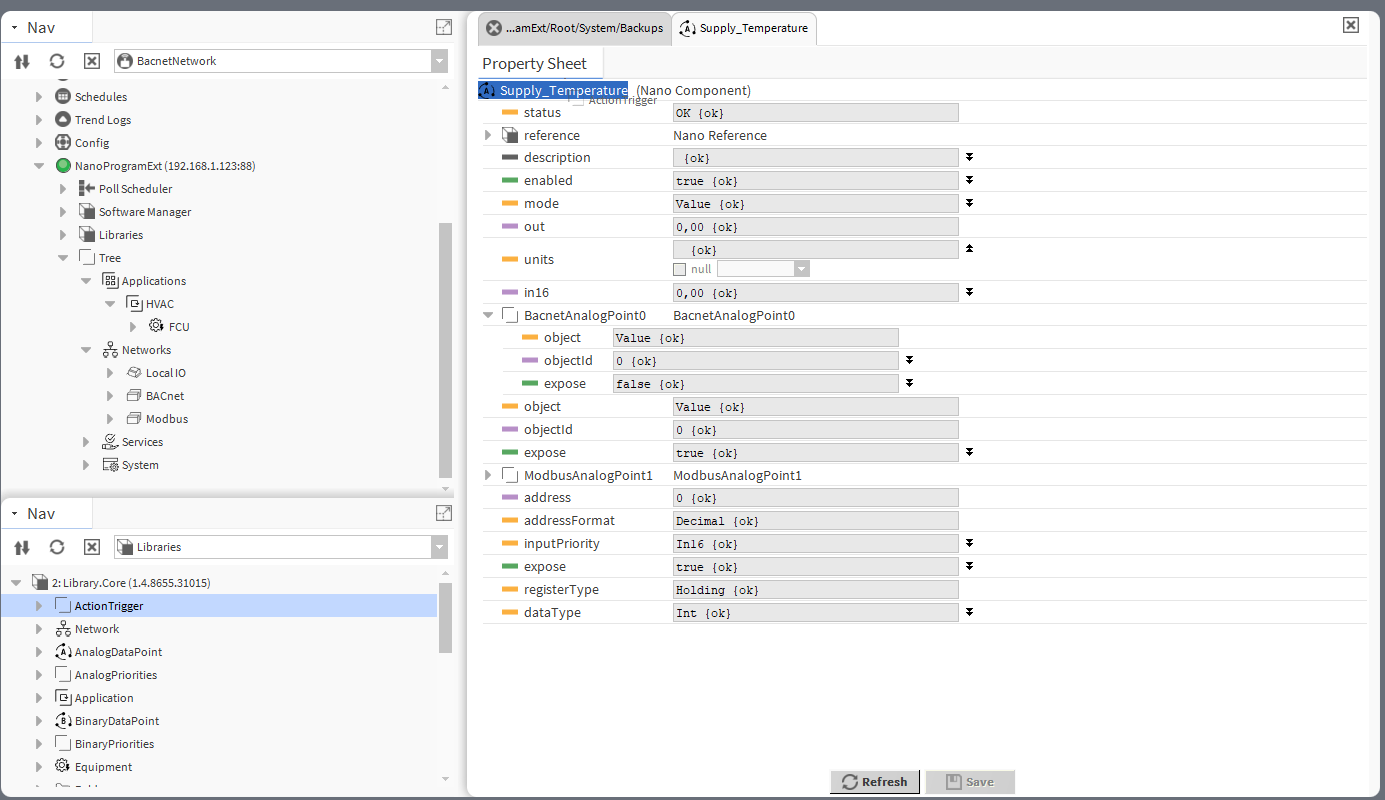Select ActionTrigger in the Libraries tree
Image resolution: width=1385 pixels, height=800 pixels.
tap(108, 606)
